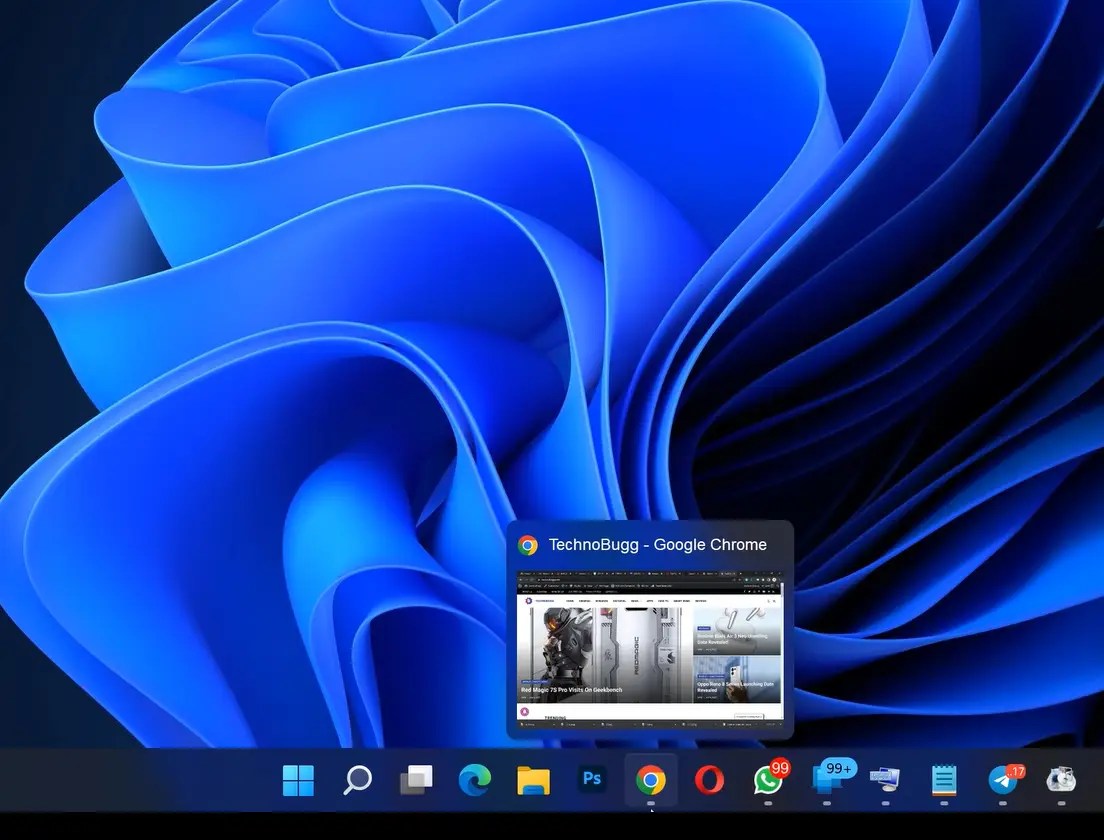This screenshot has width=1104, height=840.
Task: Open Photoshop from the taskbar
Action: 591,780
